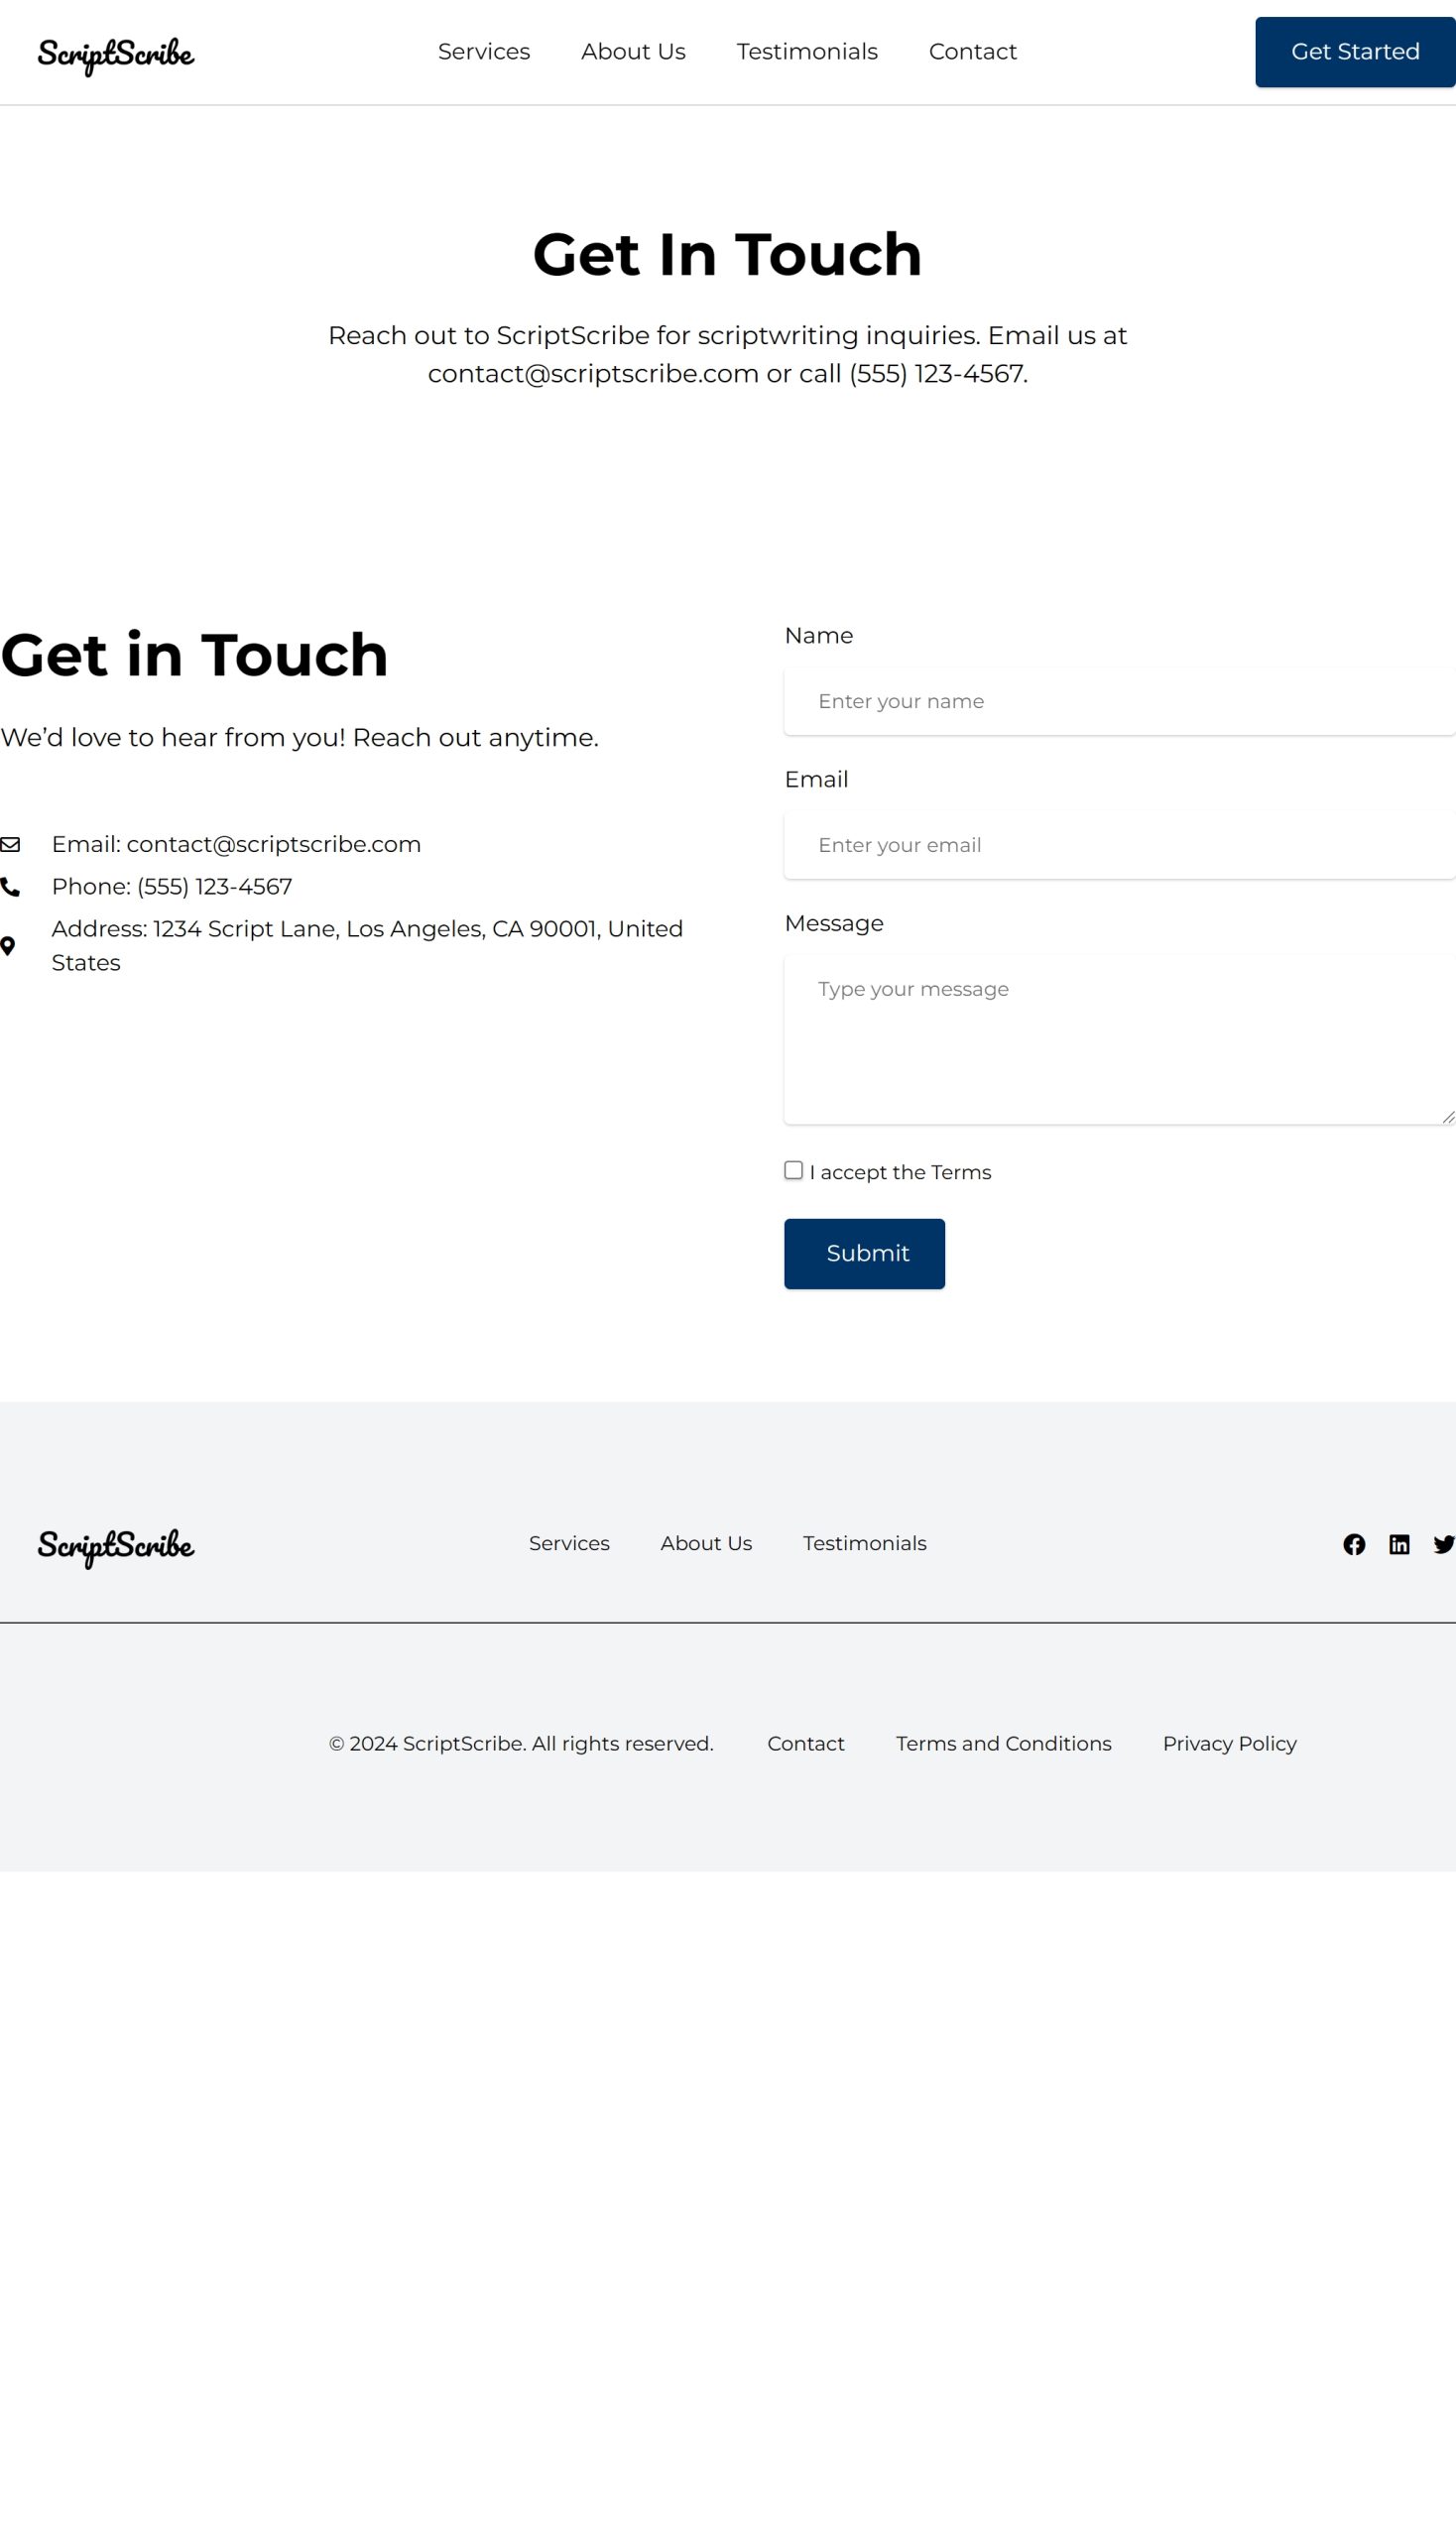Open the Twitter social icon

click(1443, 1545)
